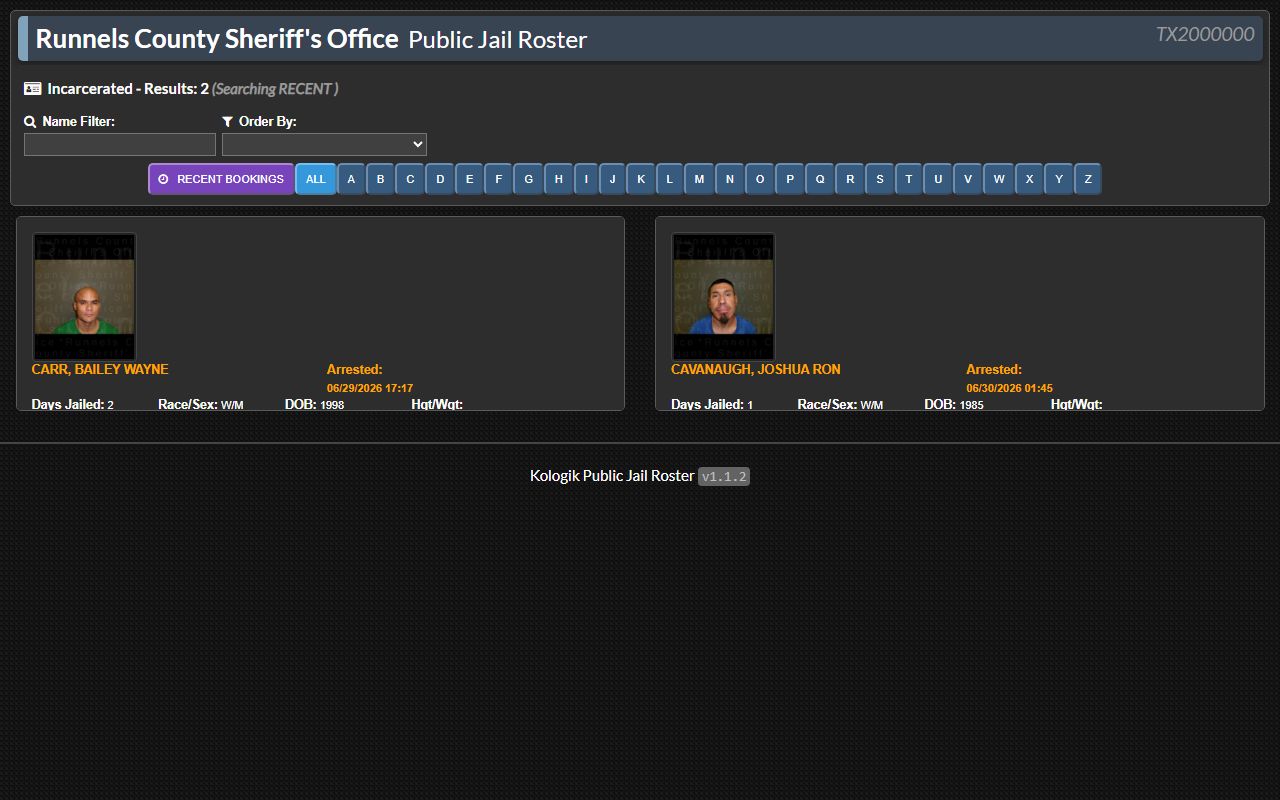Click the TX2000000 agency code

click(1205, 34)
